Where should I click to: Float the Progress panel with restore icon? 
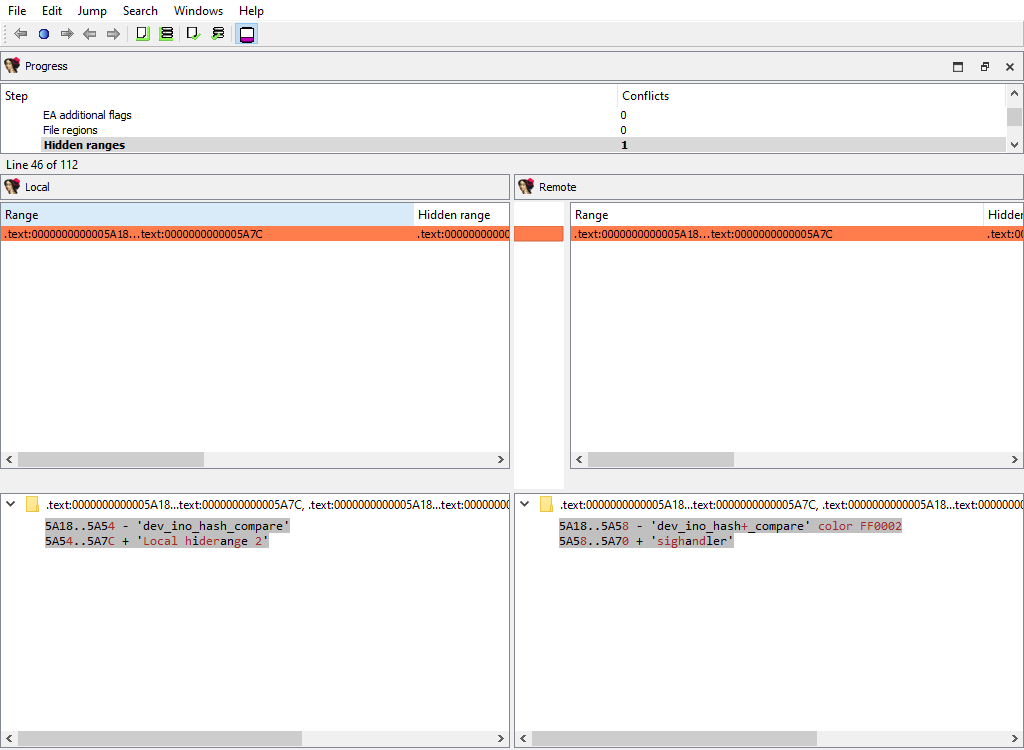(984, 67)
